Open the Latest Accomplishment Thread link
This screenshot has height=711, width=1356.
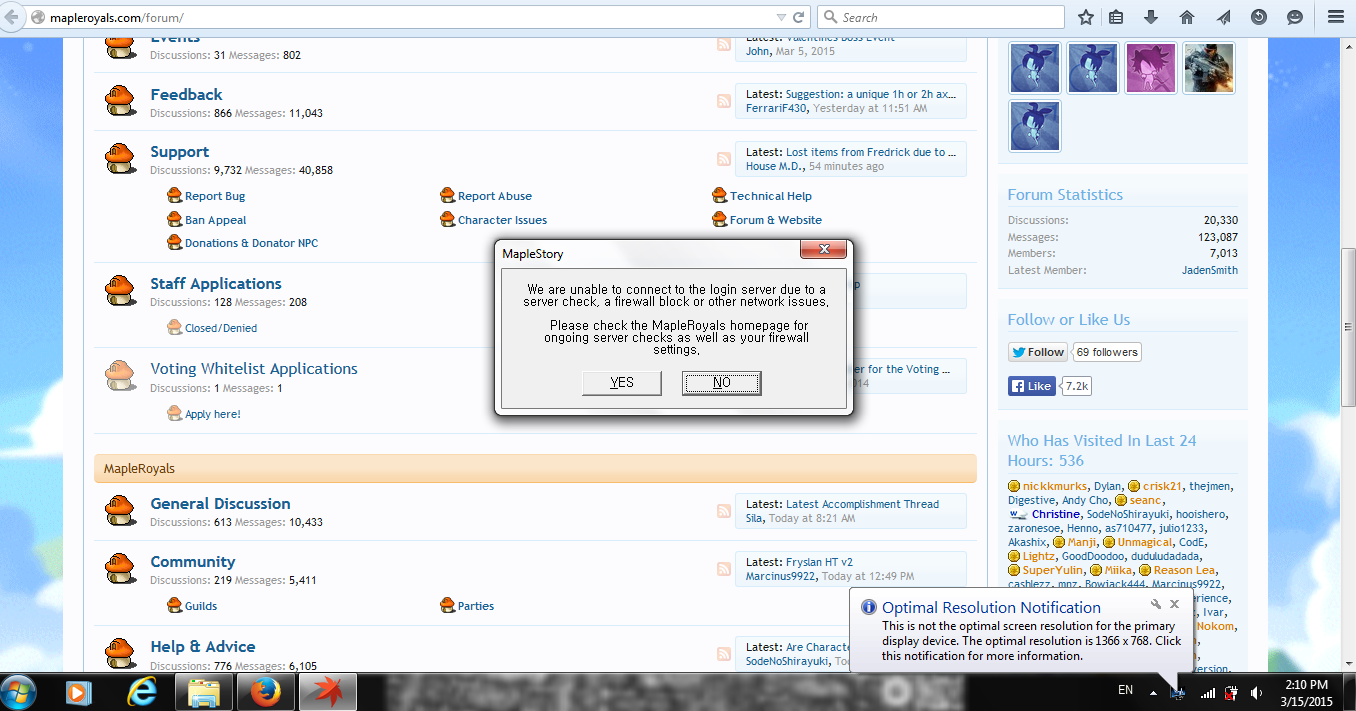click(x=862, y=504)
